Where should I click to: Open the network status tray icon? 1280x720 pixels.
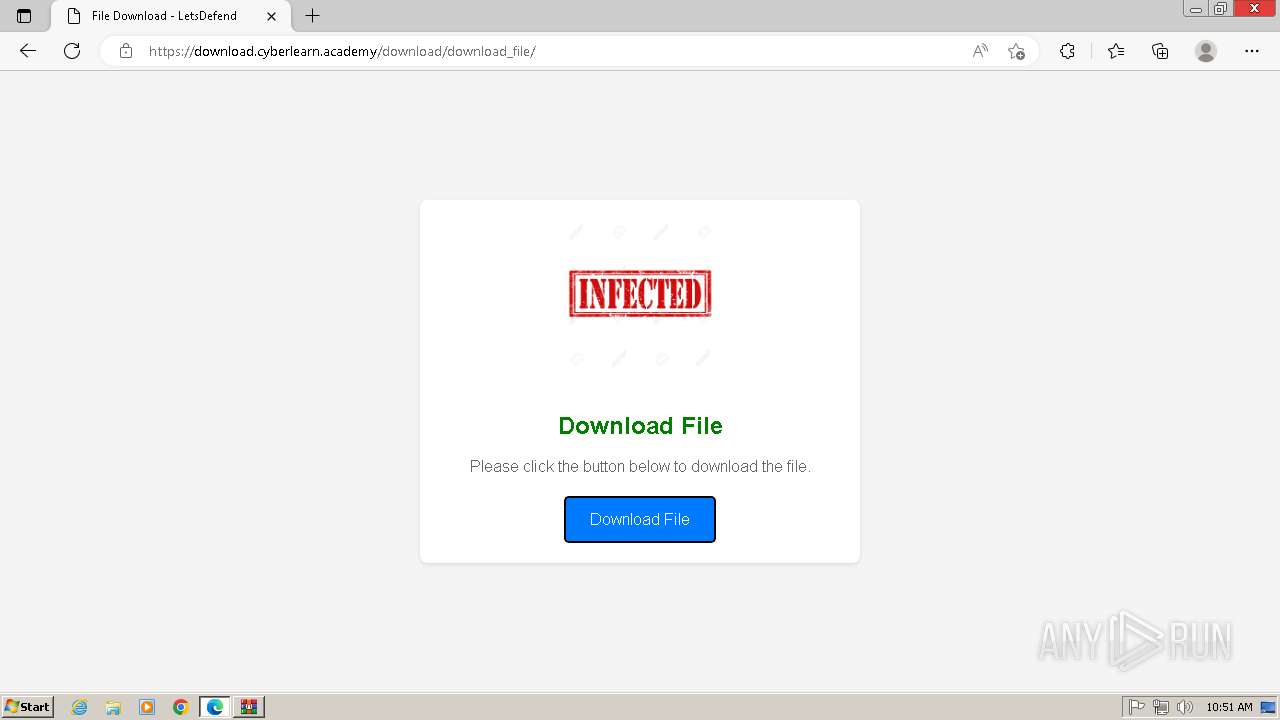1161,707
